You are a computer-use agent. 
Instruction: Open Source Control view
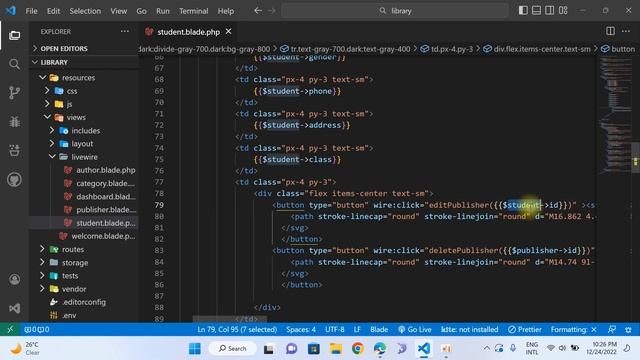(14, 93)
